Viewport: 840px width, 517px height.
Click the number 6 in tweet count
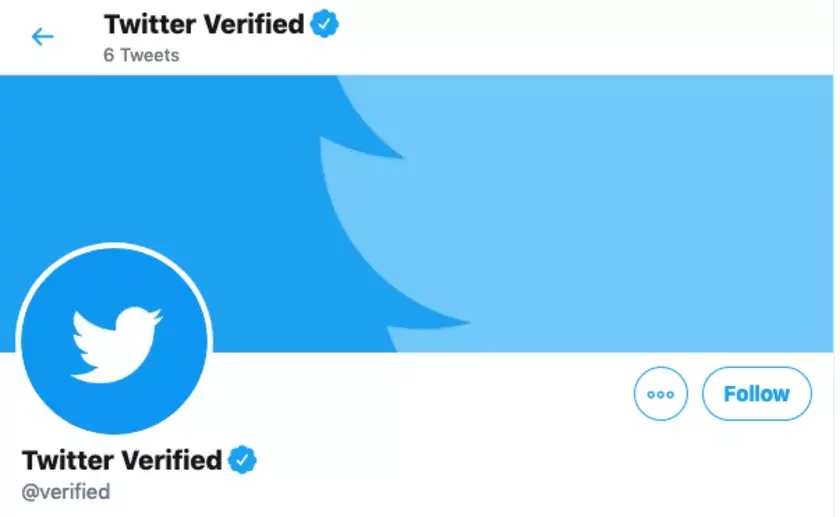pos(108,55)
